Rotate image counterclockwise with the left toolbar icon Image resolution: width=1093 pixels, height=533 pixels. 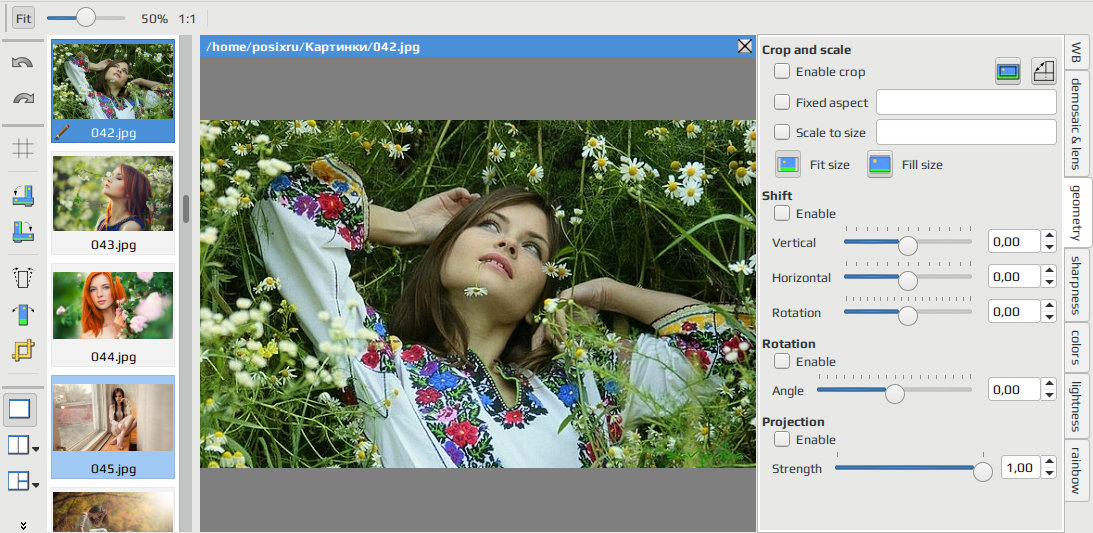pos(23,196)
